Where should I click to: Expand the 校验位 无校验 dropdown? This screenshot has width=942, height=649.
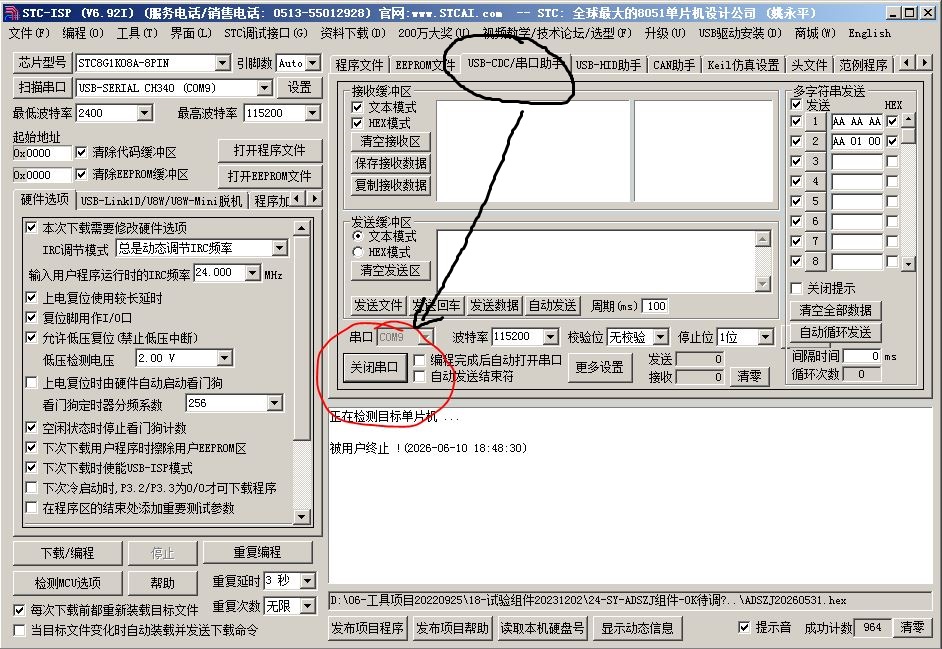click(x=661, y=337)
